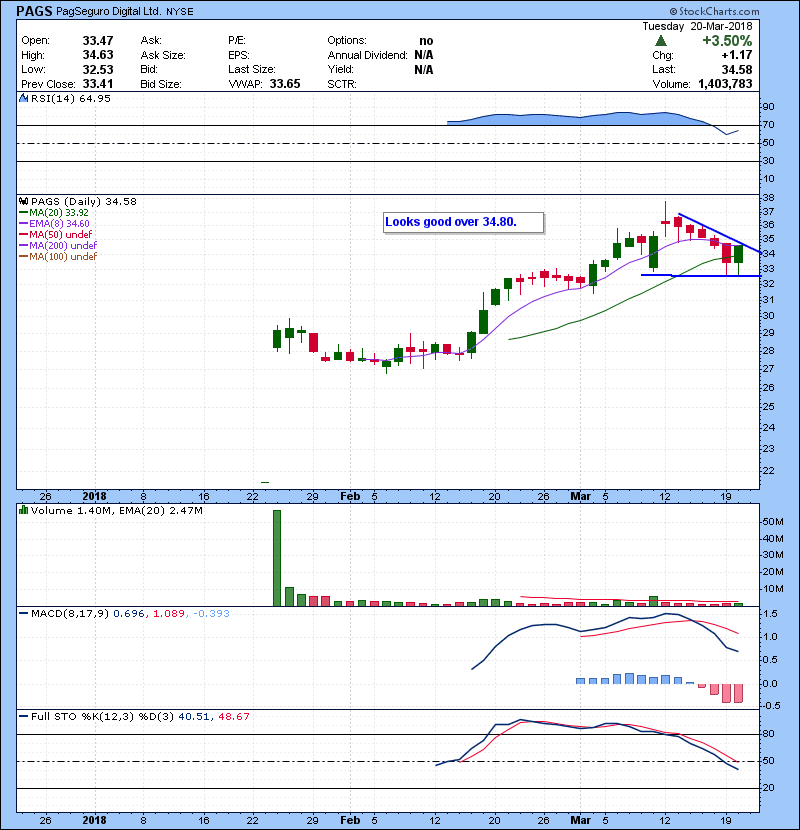Click the Bid Size label
The height and width of the screenshot is (830, 800).
161,84
